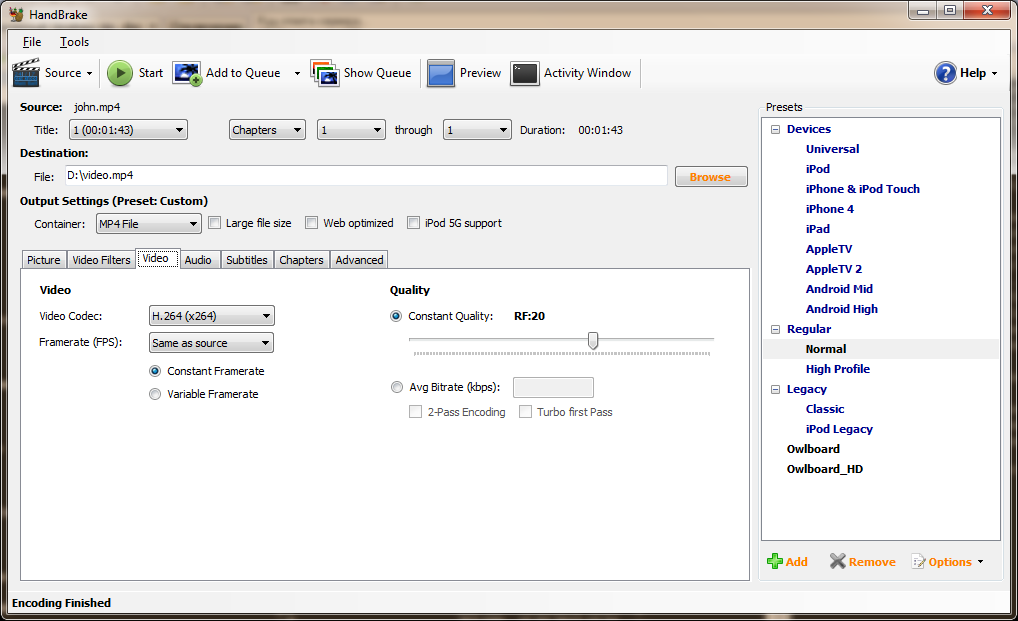Click the Constant Quality RF slider handle
This screenshot has width=1018, height=621.
point(593,341)
